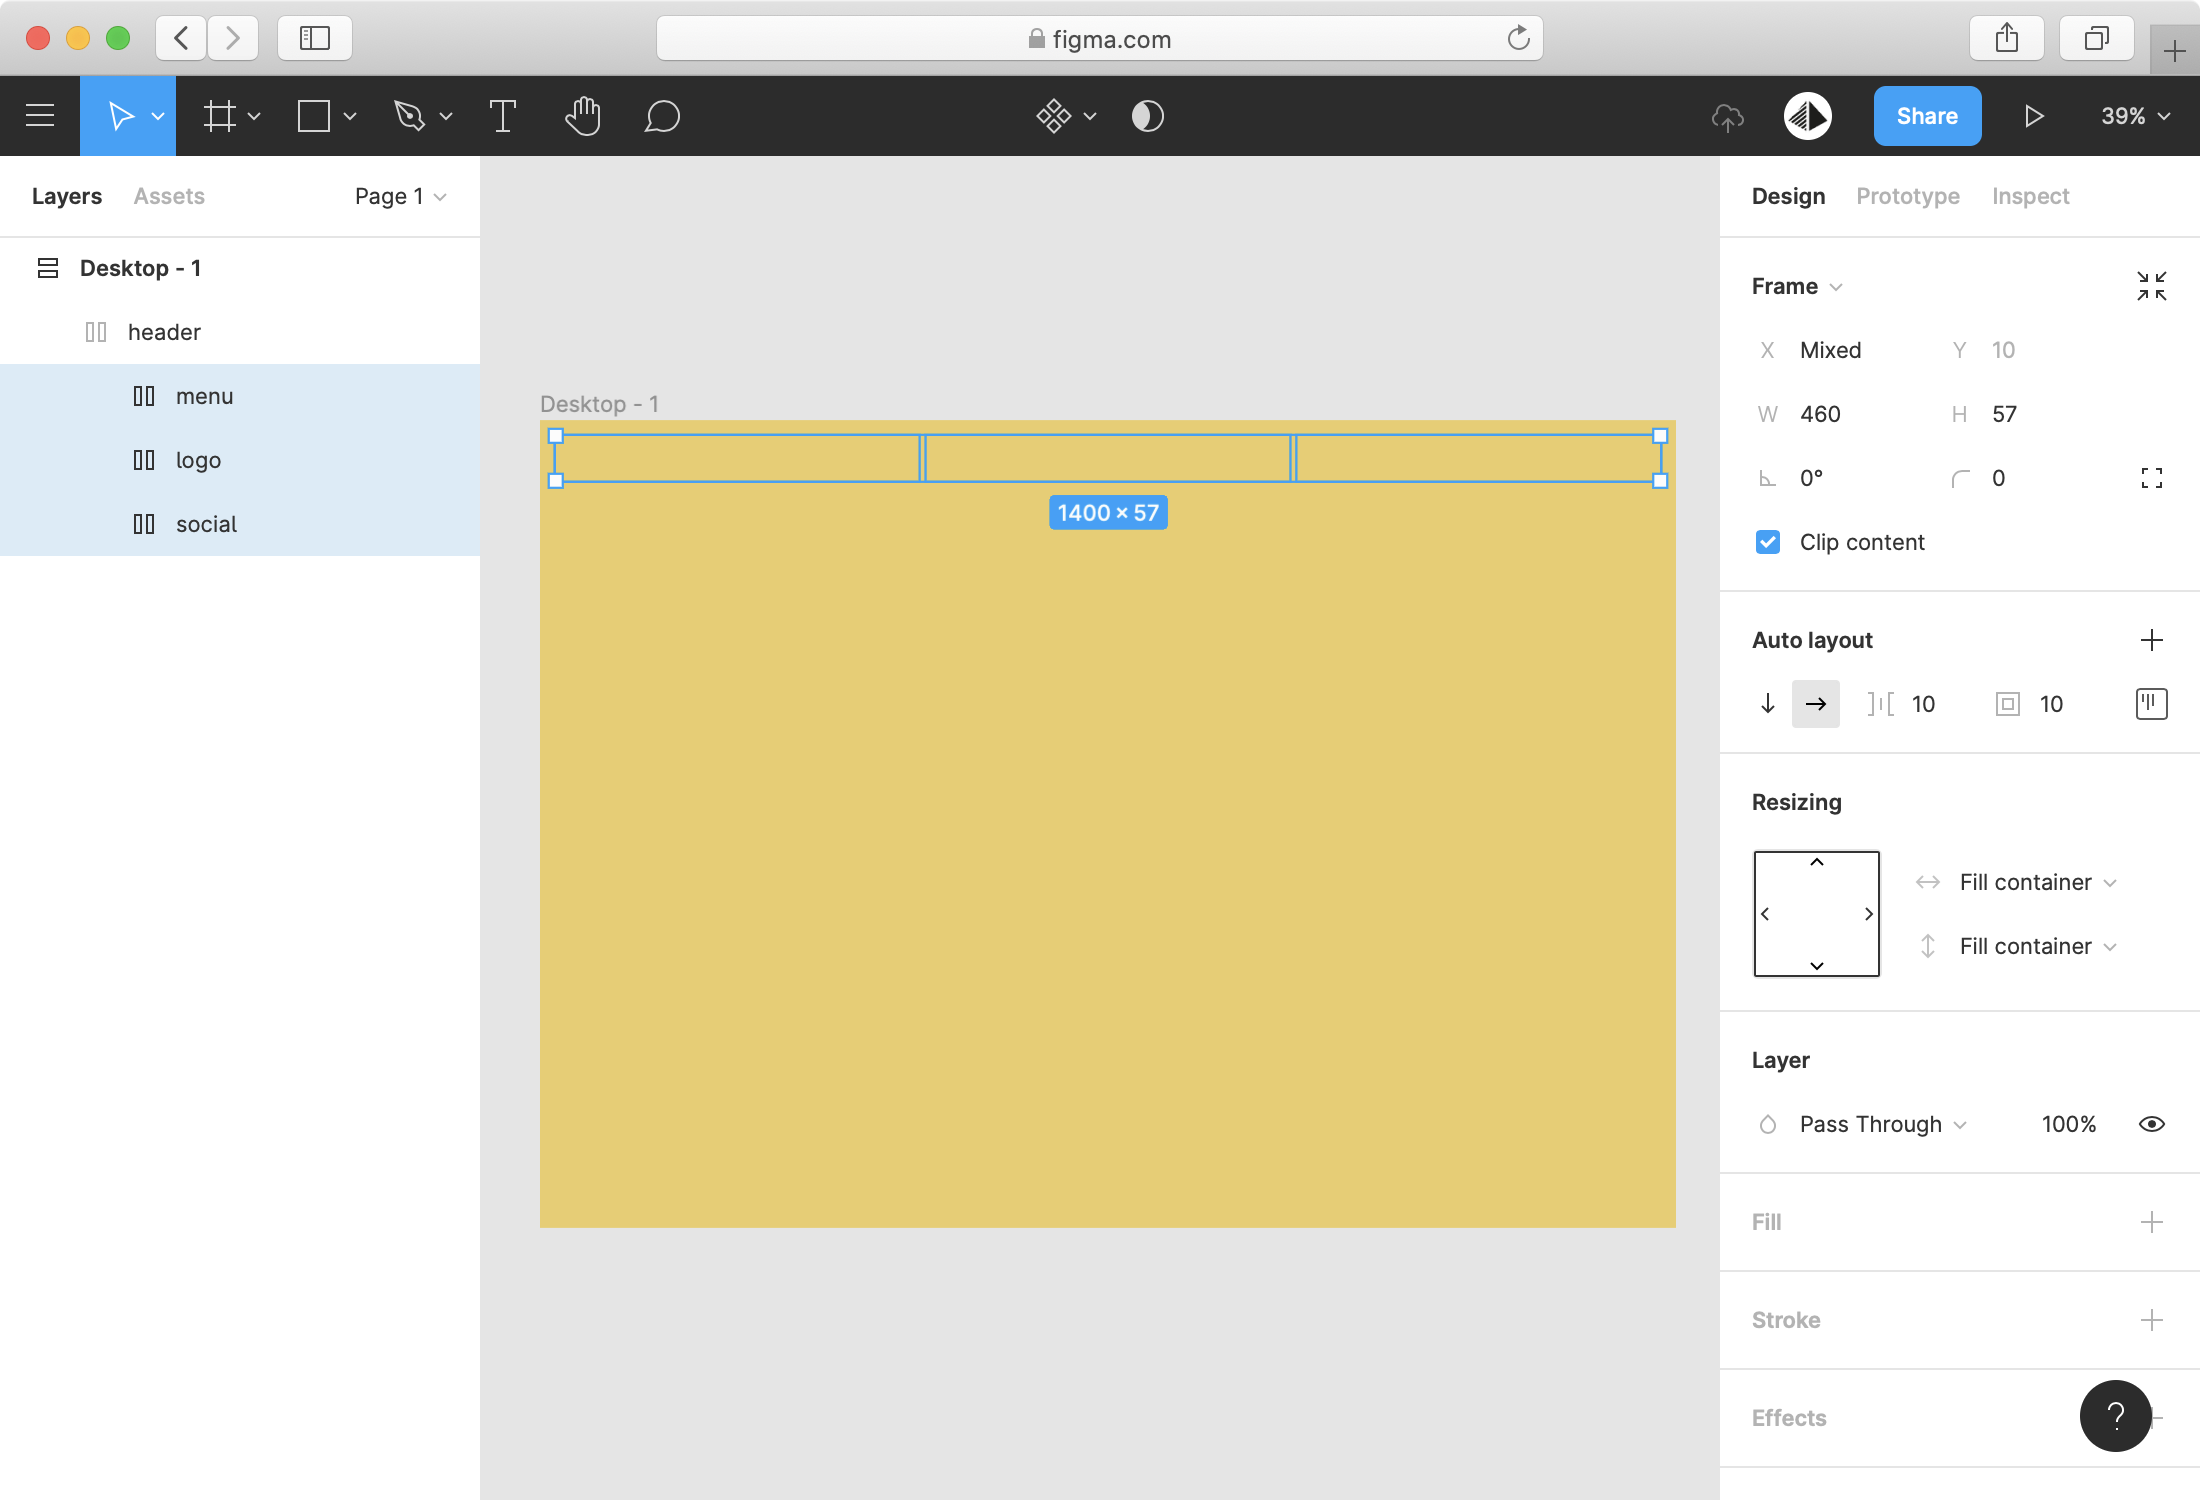Switch to the Prototype tab
The width and height of the screenshot is (2200, 1500).
tap(1908, 196)
